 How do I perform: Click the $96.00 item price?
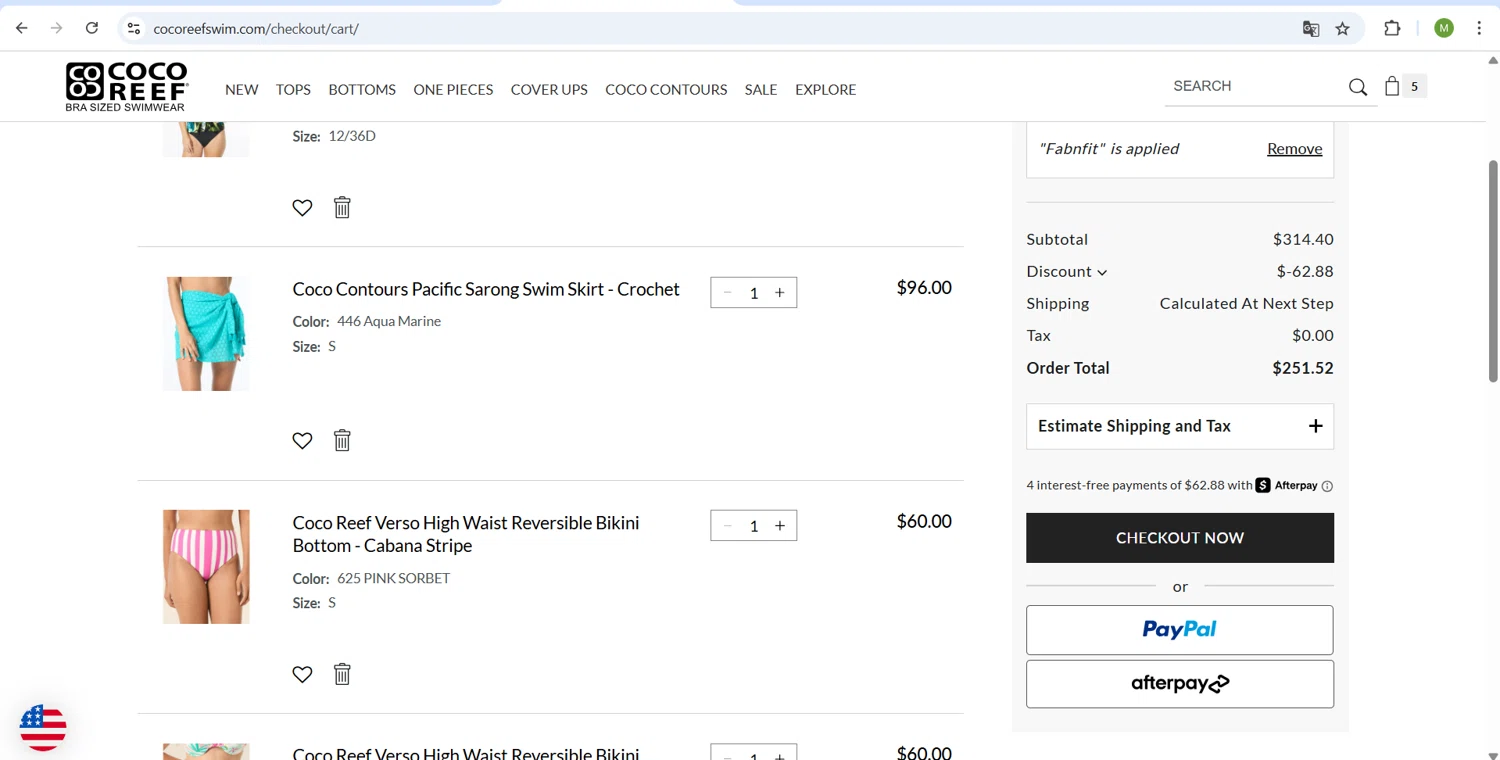pyautogui.click(x=924, y=288)
